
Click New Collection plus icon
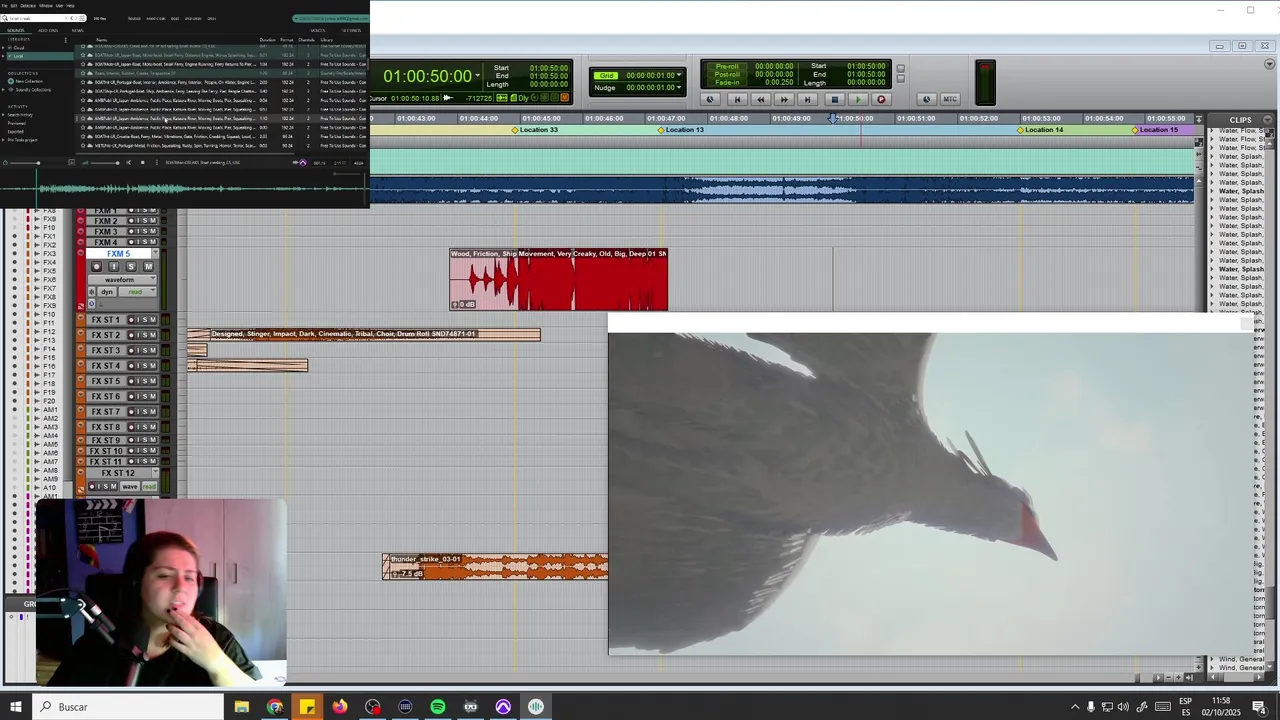tap(11, 81)
